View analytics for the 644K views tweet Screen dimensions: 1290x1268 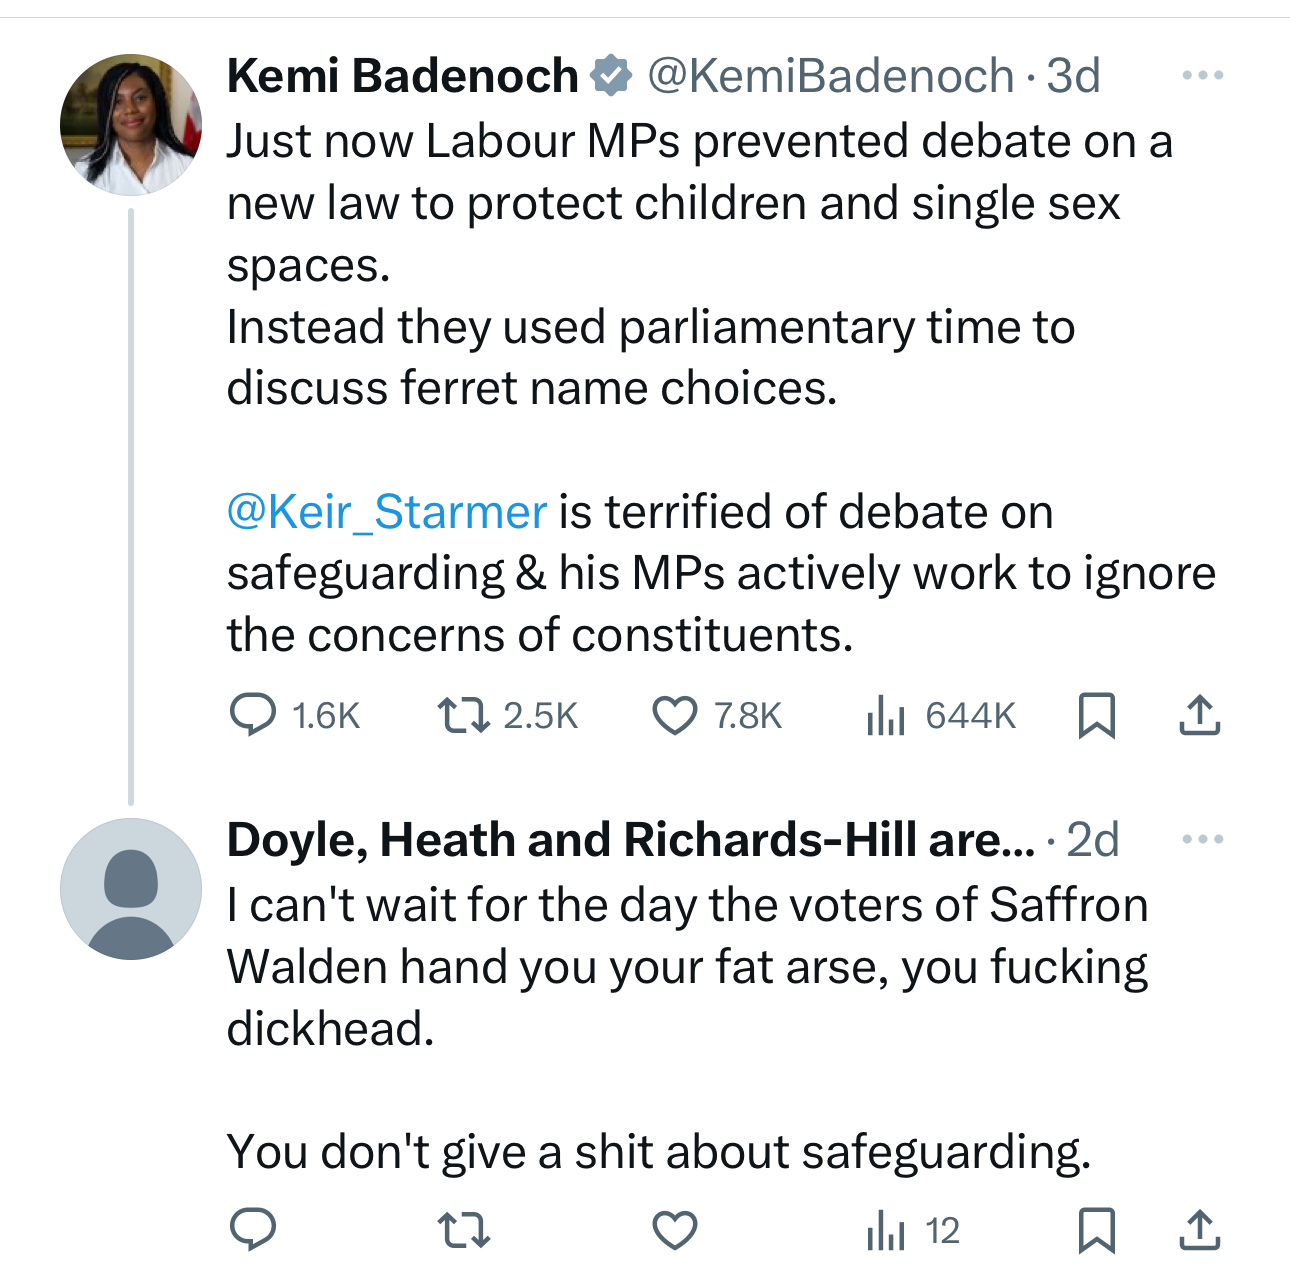[886, 716]
